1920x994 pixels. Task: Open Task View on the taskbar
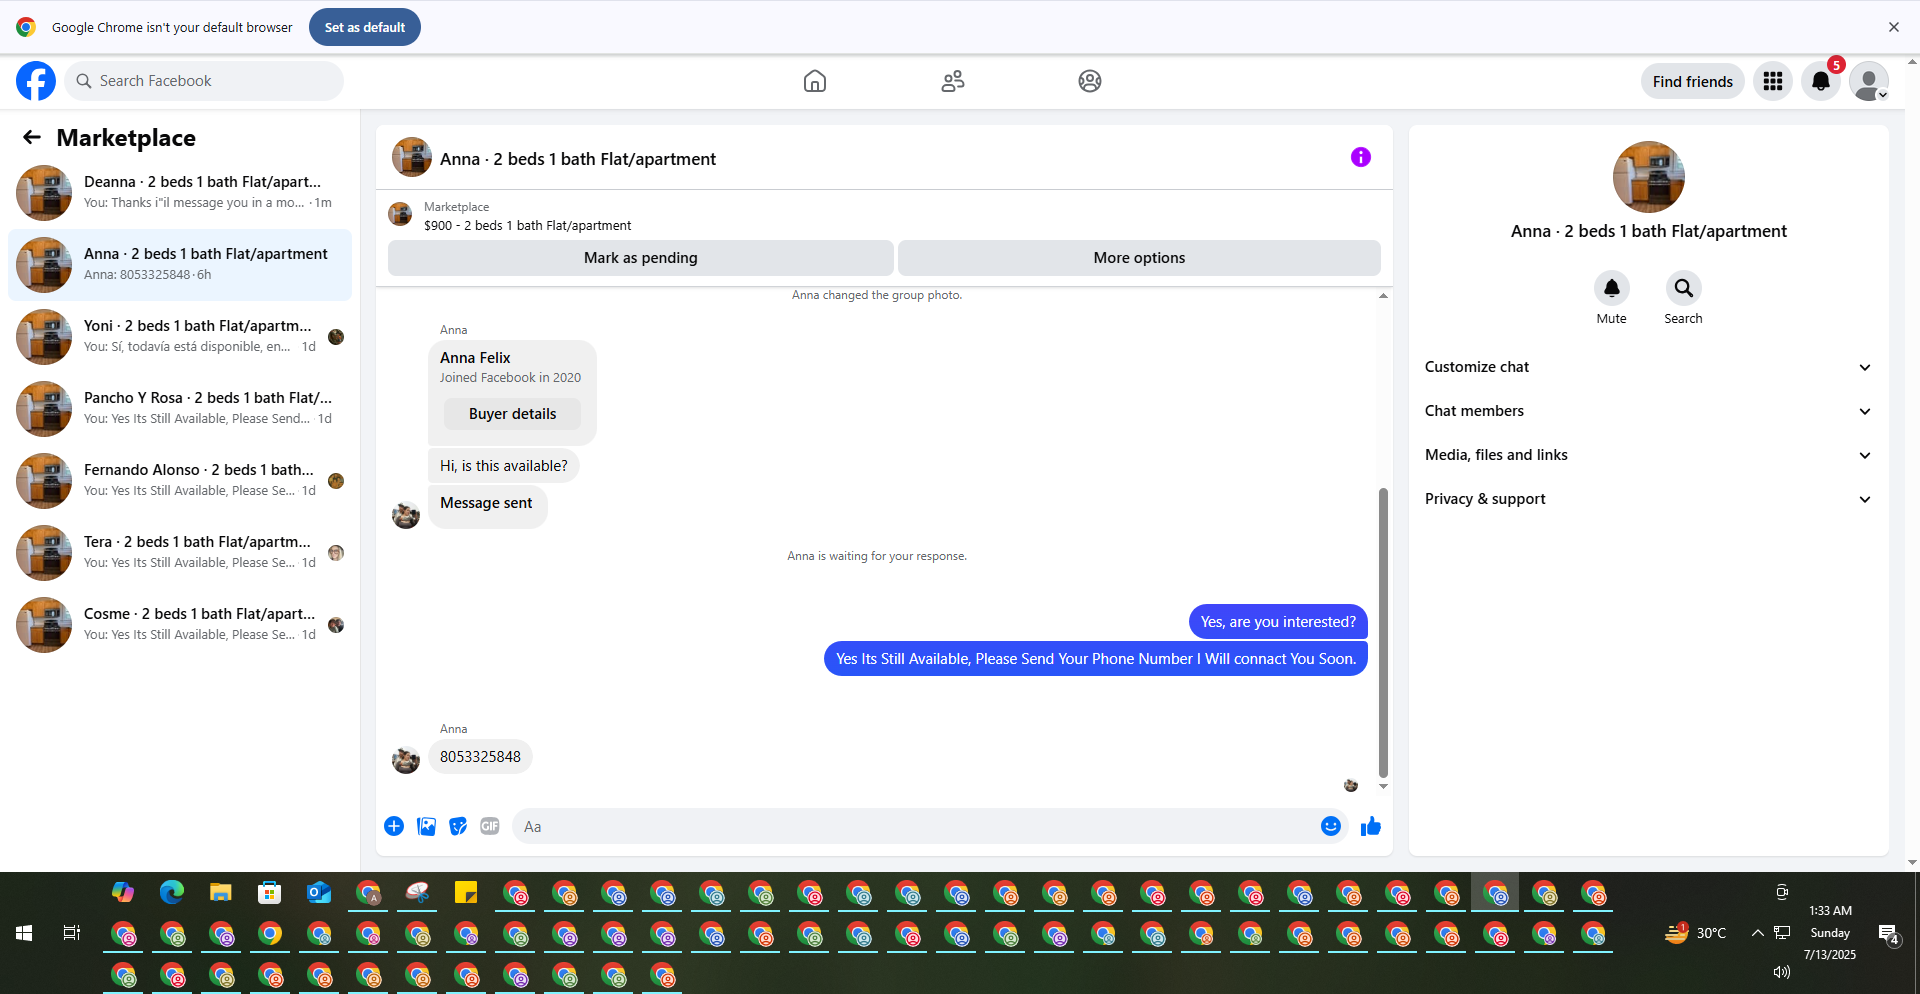(x=72, y=933)
